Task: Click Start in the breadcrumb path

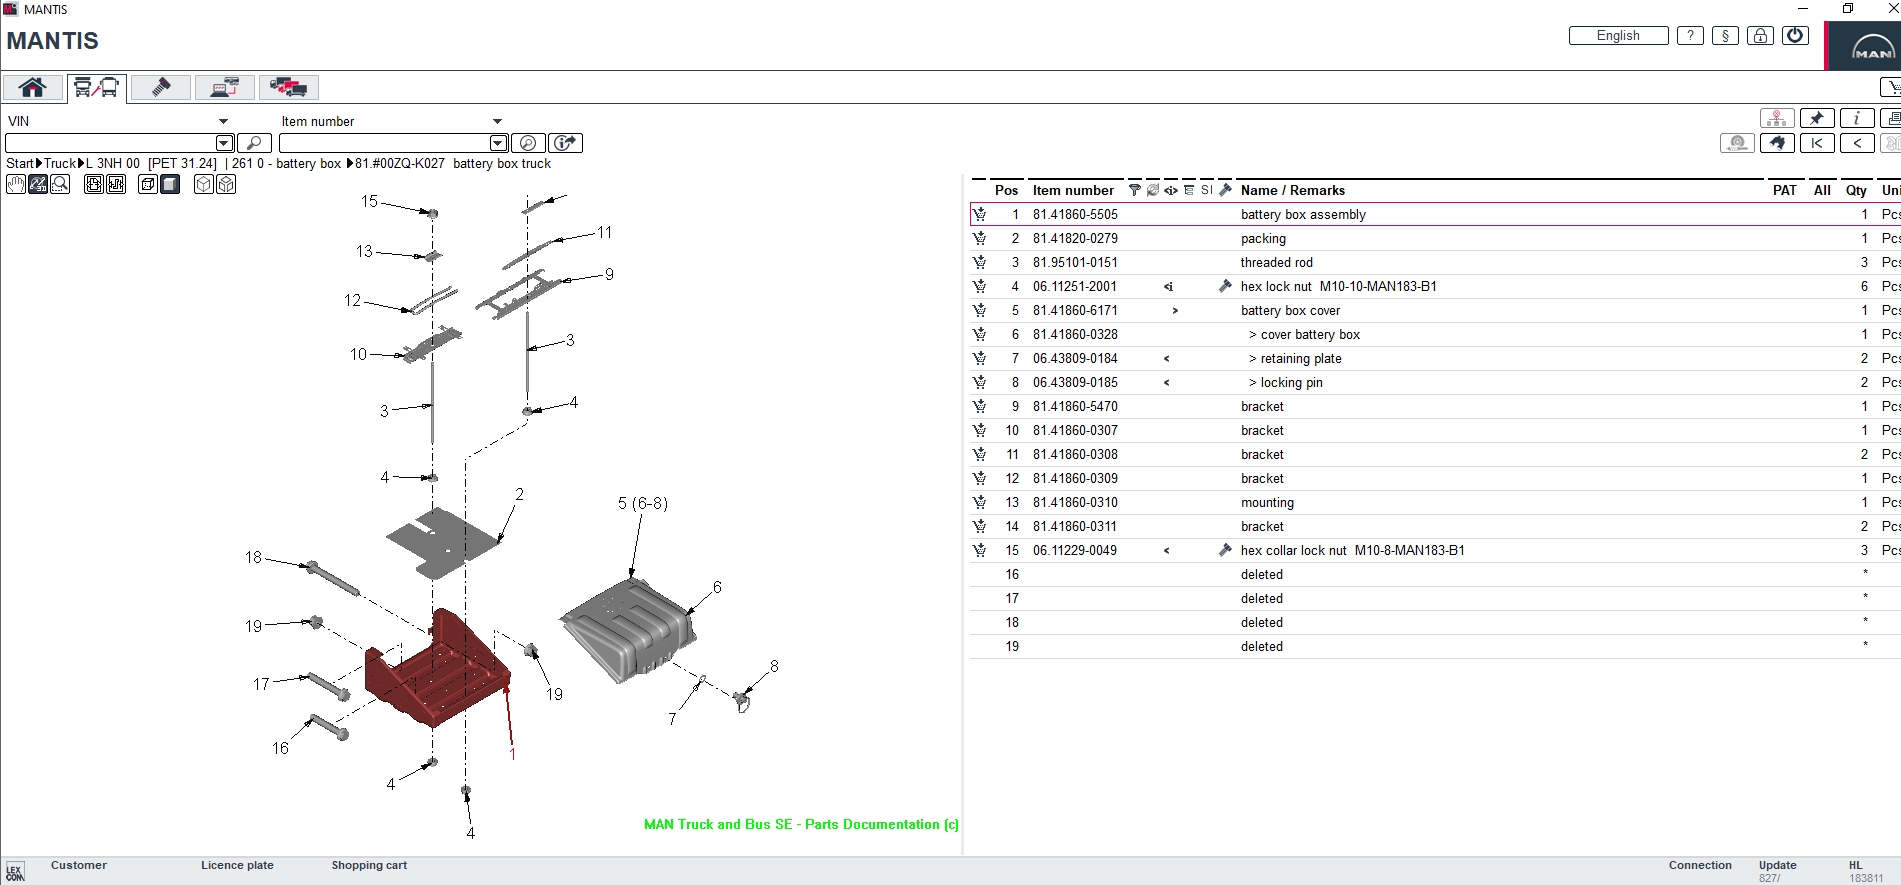Action: pyautogui.click(x=20, y=163)
